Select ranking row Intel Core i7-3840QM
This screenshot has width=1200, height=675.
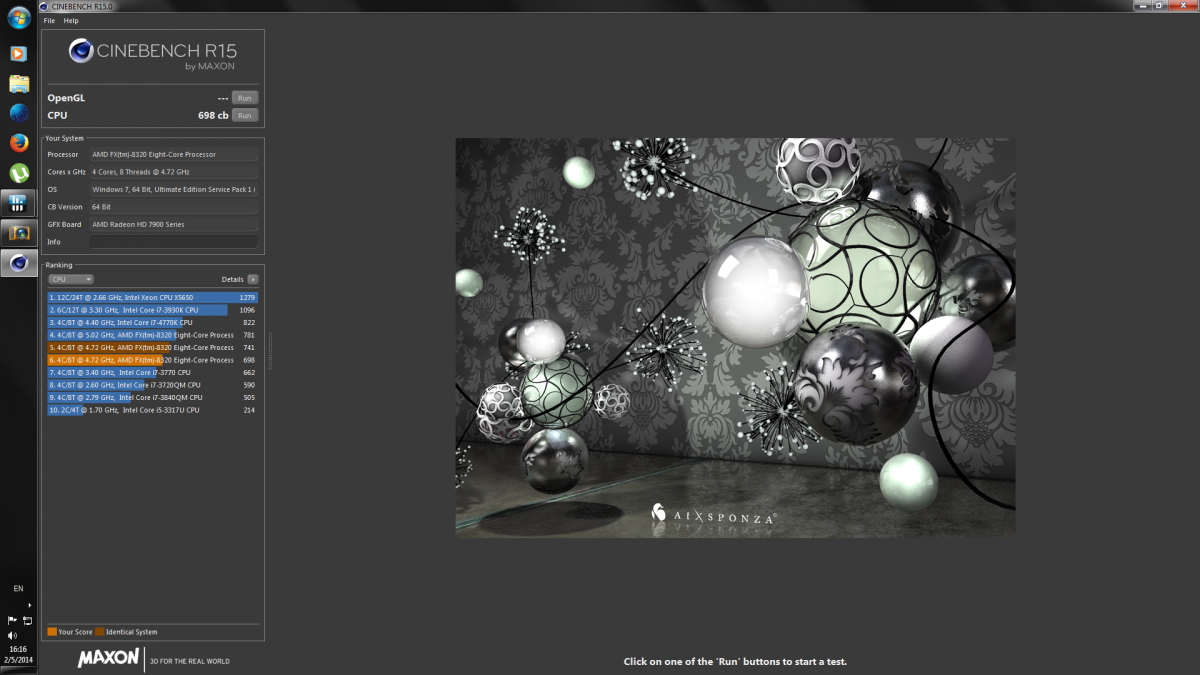(x=153, y=398)
